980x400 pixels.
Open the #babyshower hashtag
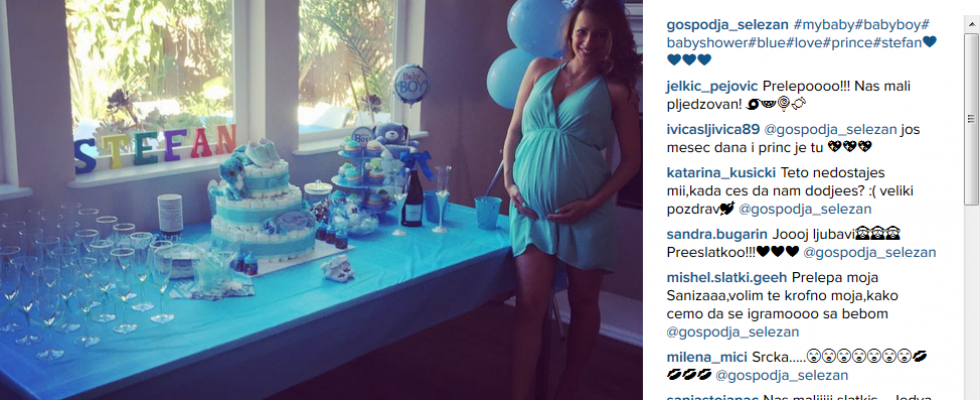(703, 42)
